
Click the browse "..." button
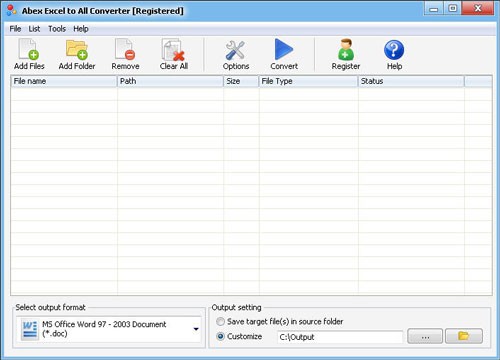(x=425, y=336)
